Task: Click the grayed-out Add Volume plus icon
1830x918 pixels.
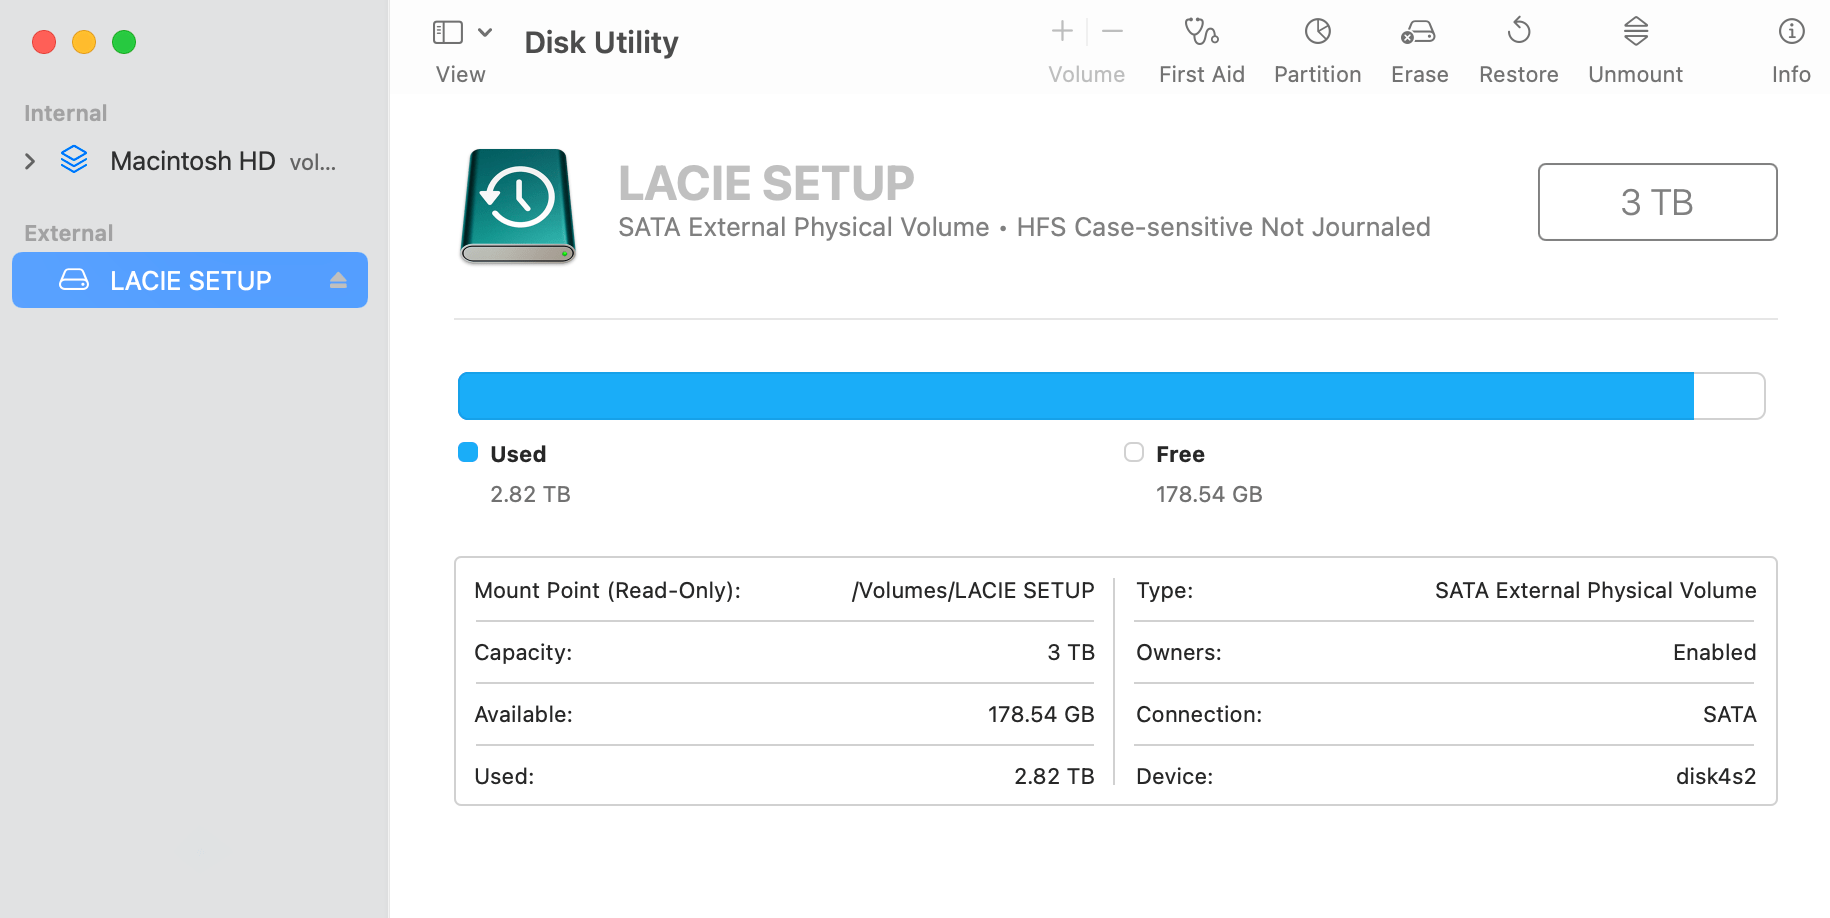Action: pyautogui.click(x=1061, y=30)
